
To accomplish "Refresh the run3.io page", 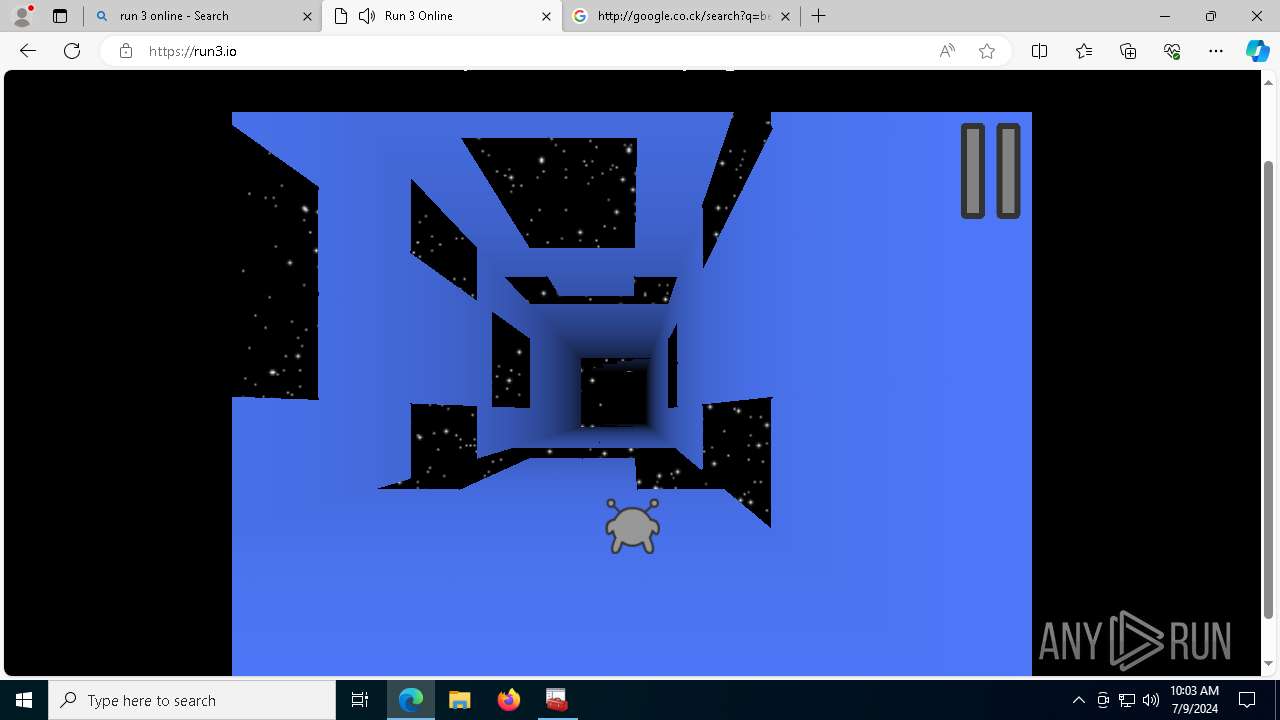I will pos(72,51).
